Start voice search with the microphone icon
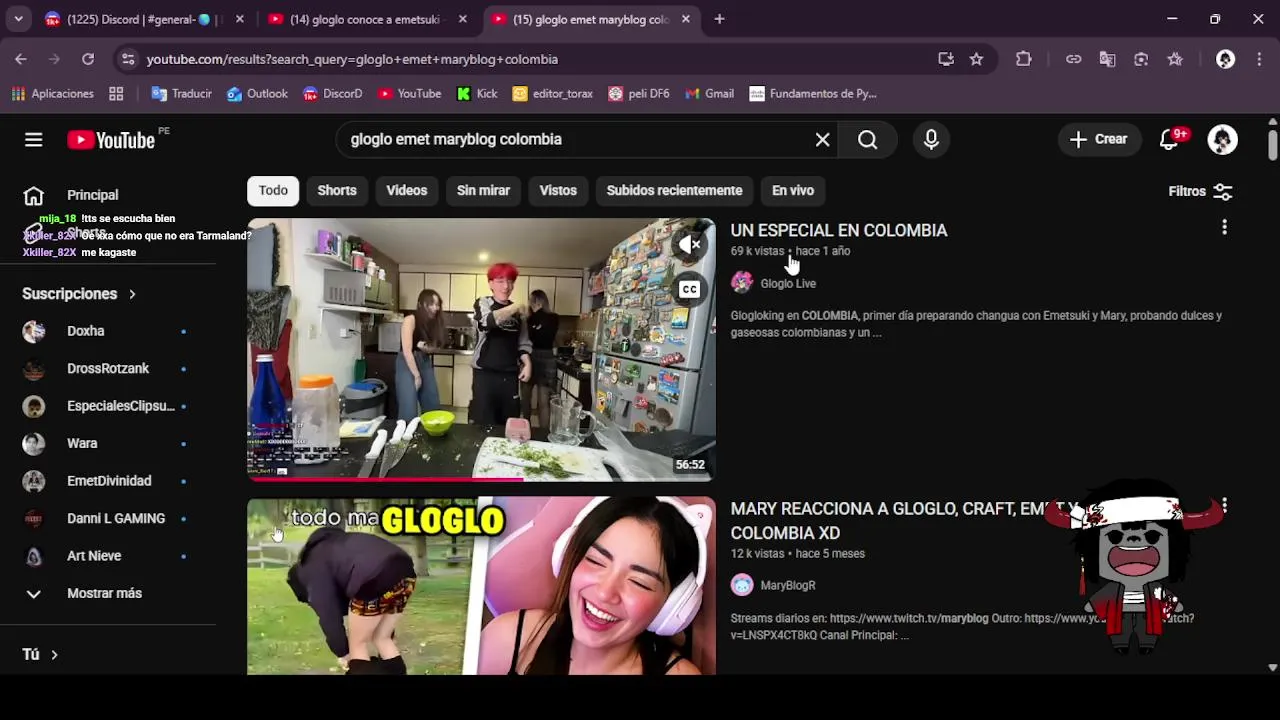1280x720 pixels. point(931,139)
